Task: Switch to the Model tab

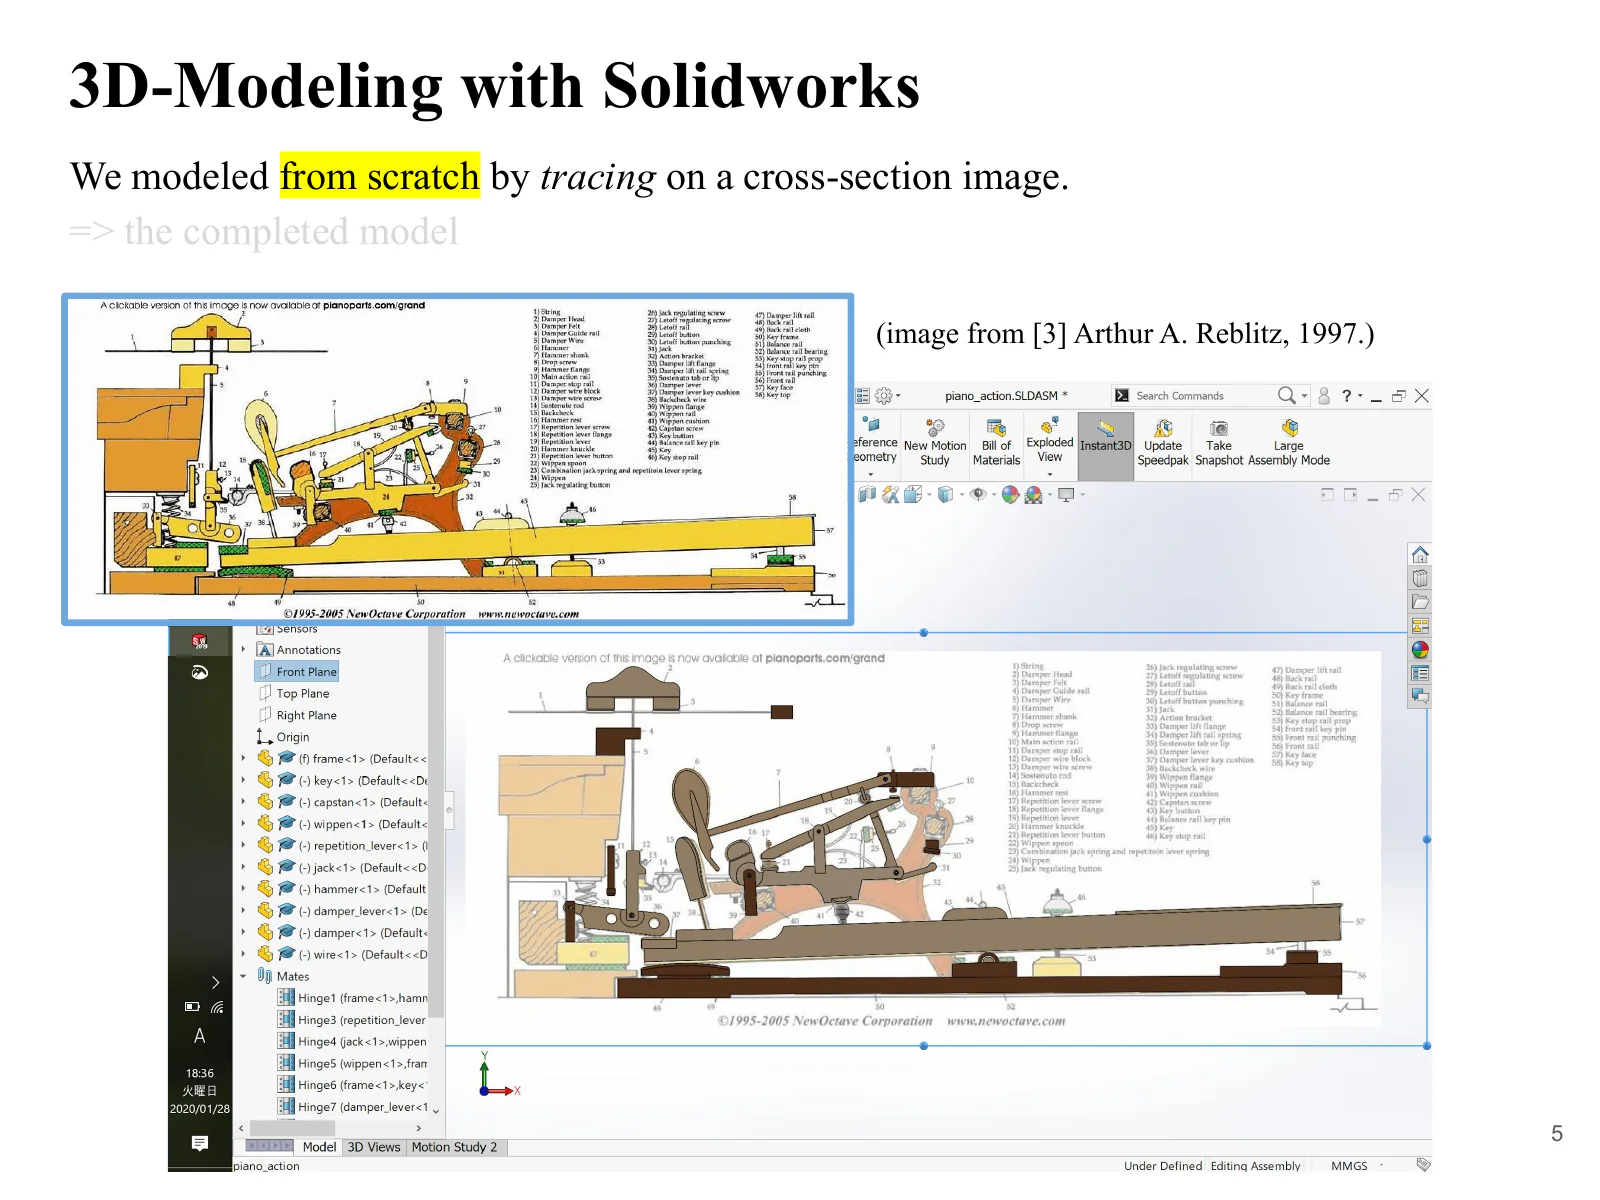Action: [319, 1147]
